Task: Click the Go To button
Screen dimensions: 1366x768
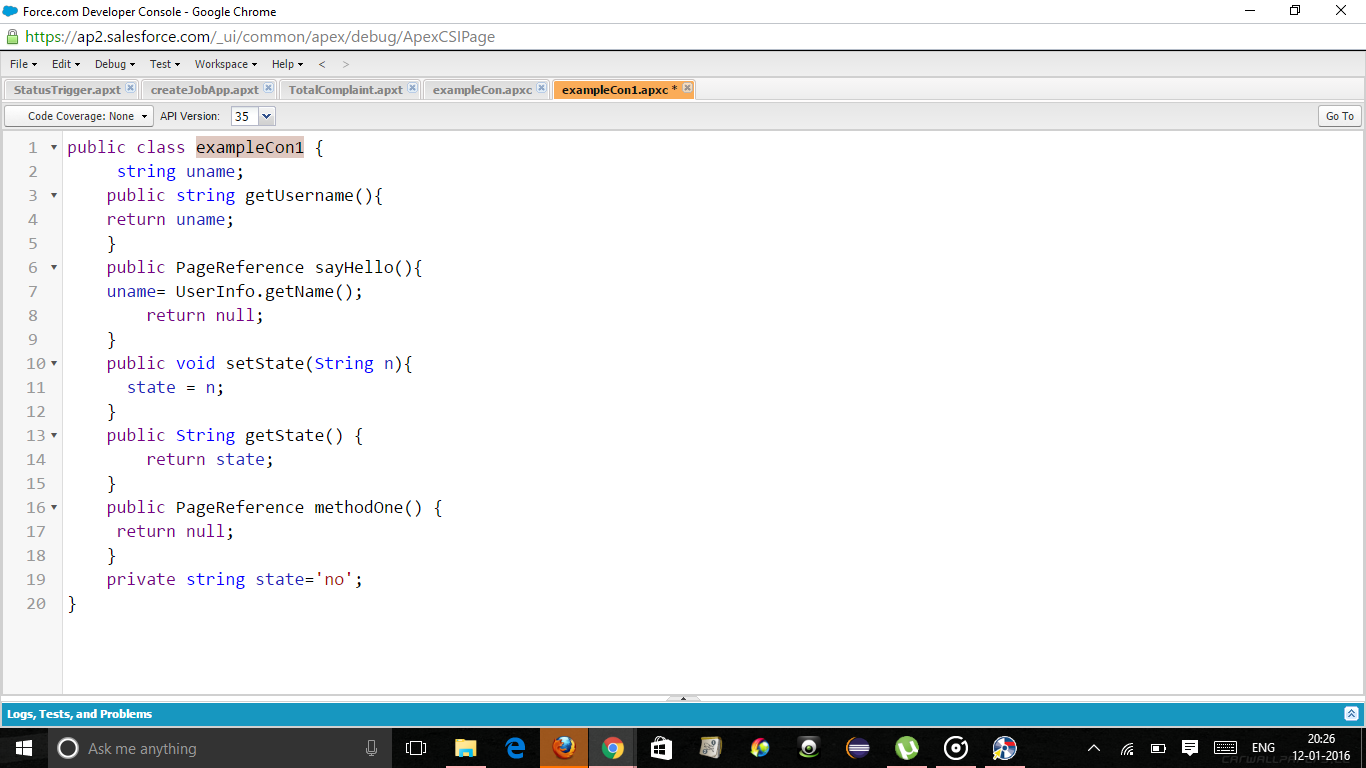Action: pos(1340,116)
